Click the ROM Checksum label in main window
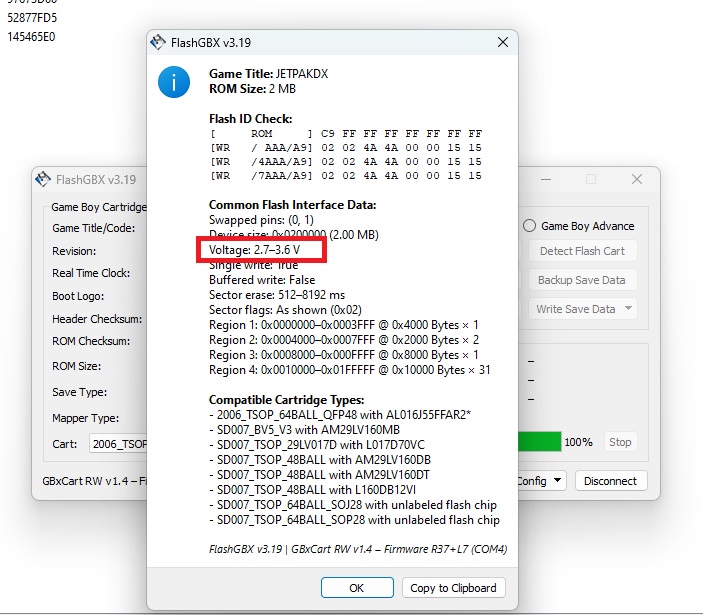The height and width of the screenshot is (615, 703). [91, 341]
